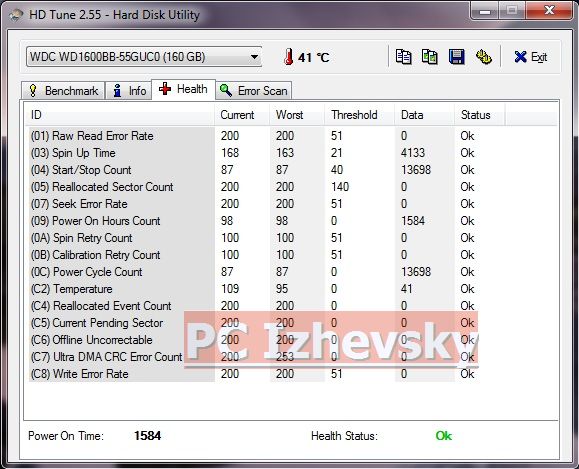This screenshot has height=469, width=579.
Task: Click the HD Tune title bar icon
Action: click(16, 15)
